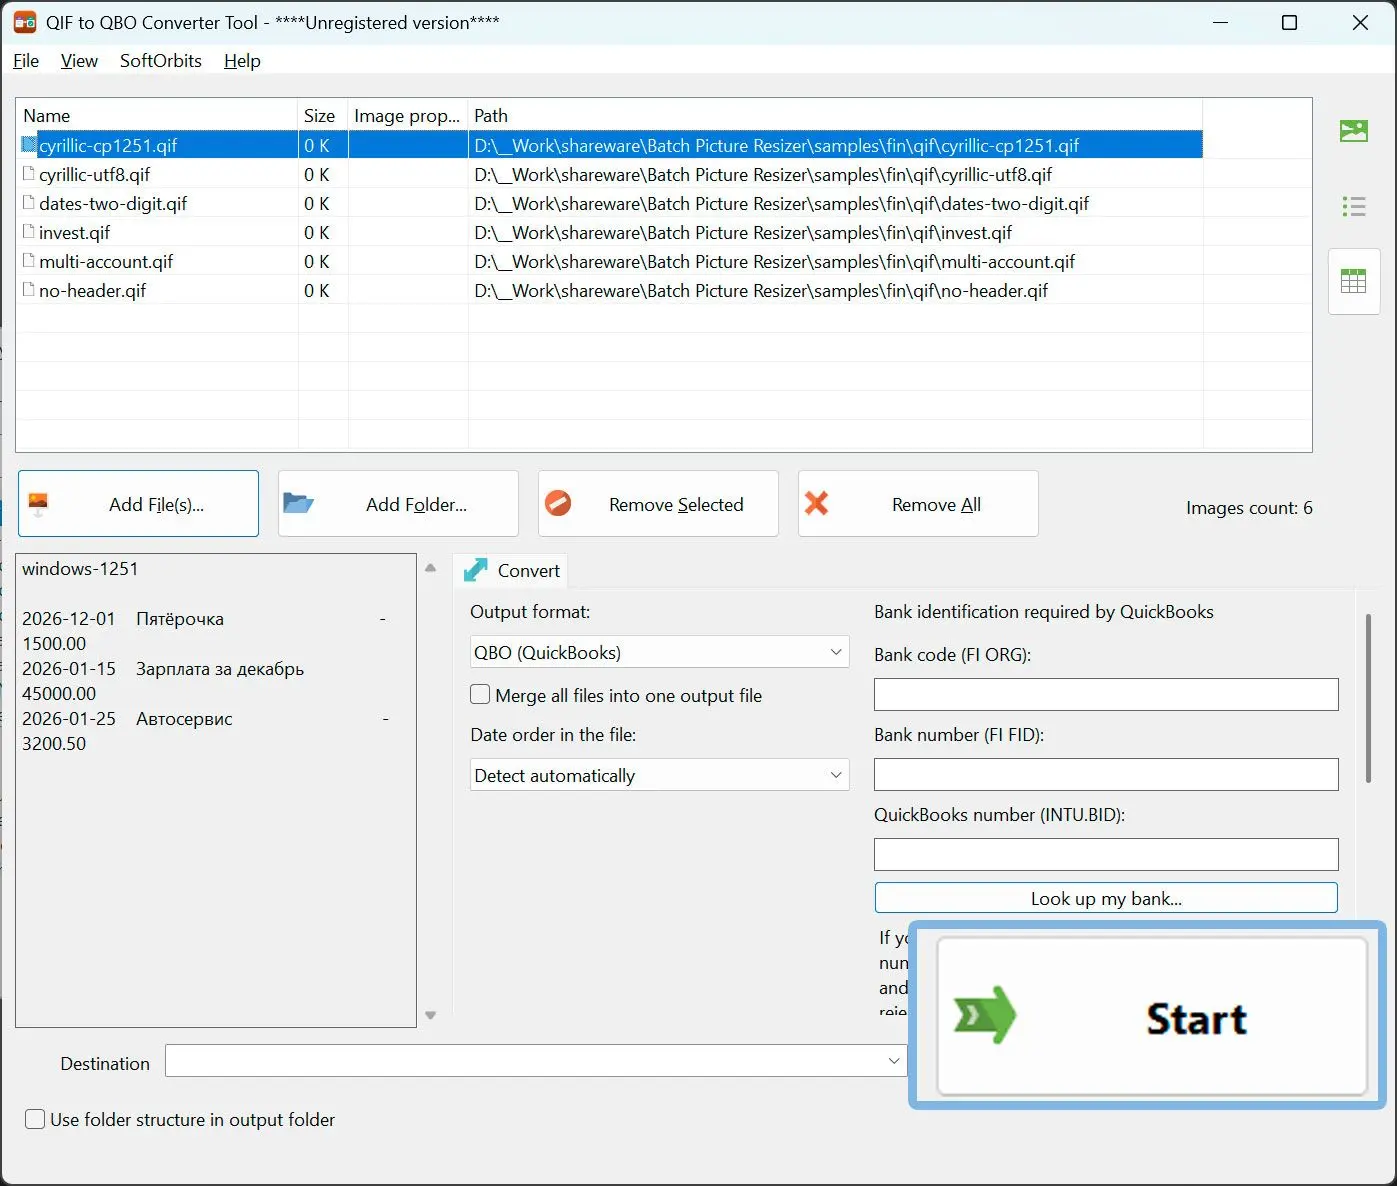The height and width of the screenshot is (1186, 1397).
Task: Open the Date order dropdown
Action: coord(659,775)
